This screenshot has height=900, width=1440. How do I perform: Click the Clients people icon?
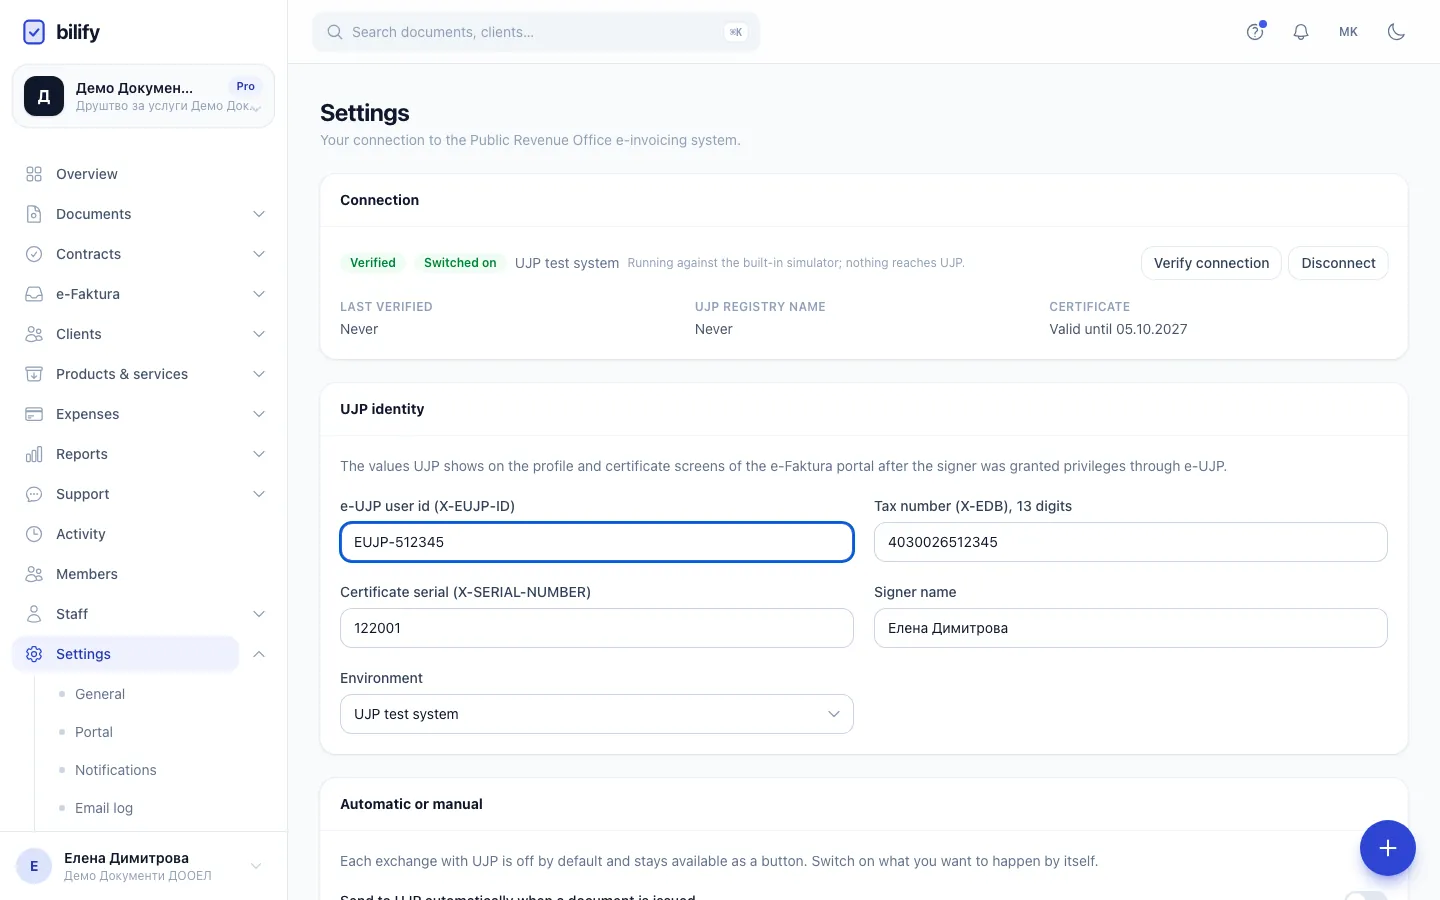[x=34, y=334]
